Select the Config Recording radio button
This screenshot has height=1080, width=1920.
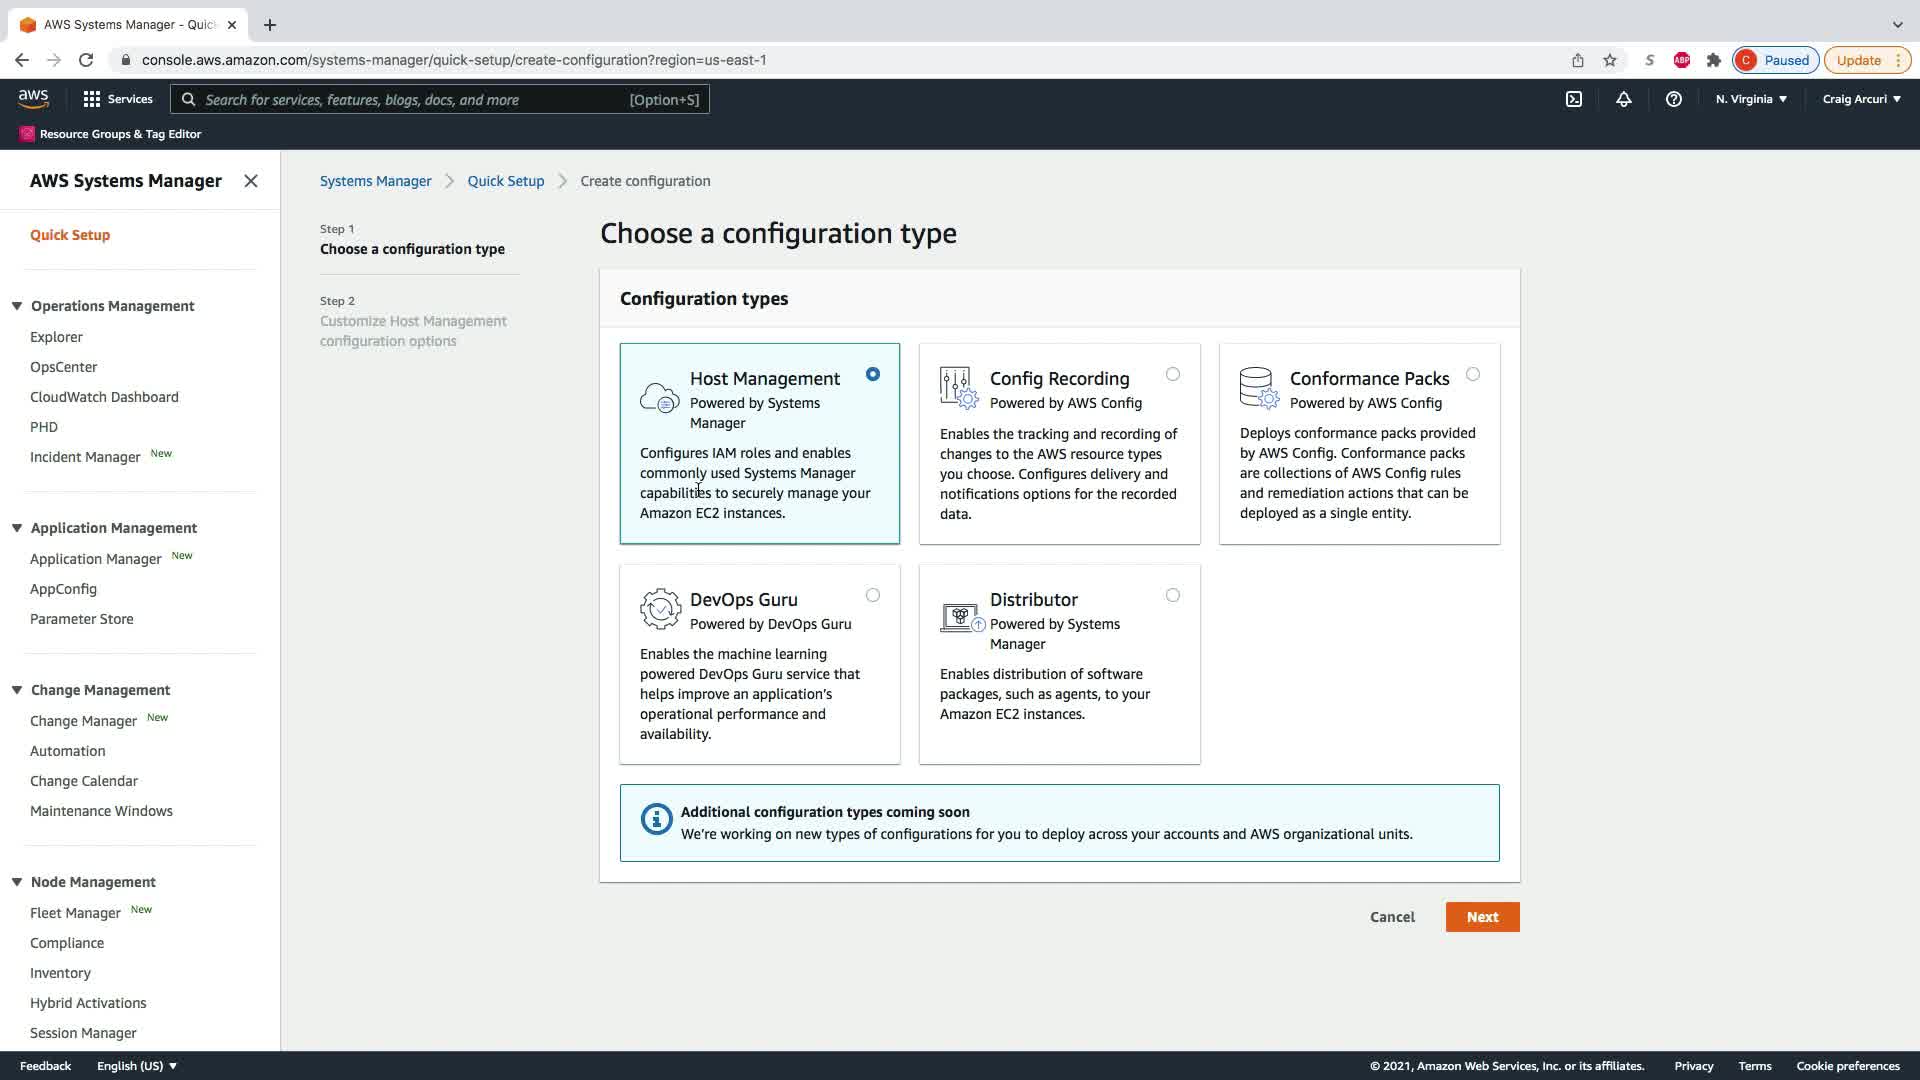click(x=1172, y=374)
